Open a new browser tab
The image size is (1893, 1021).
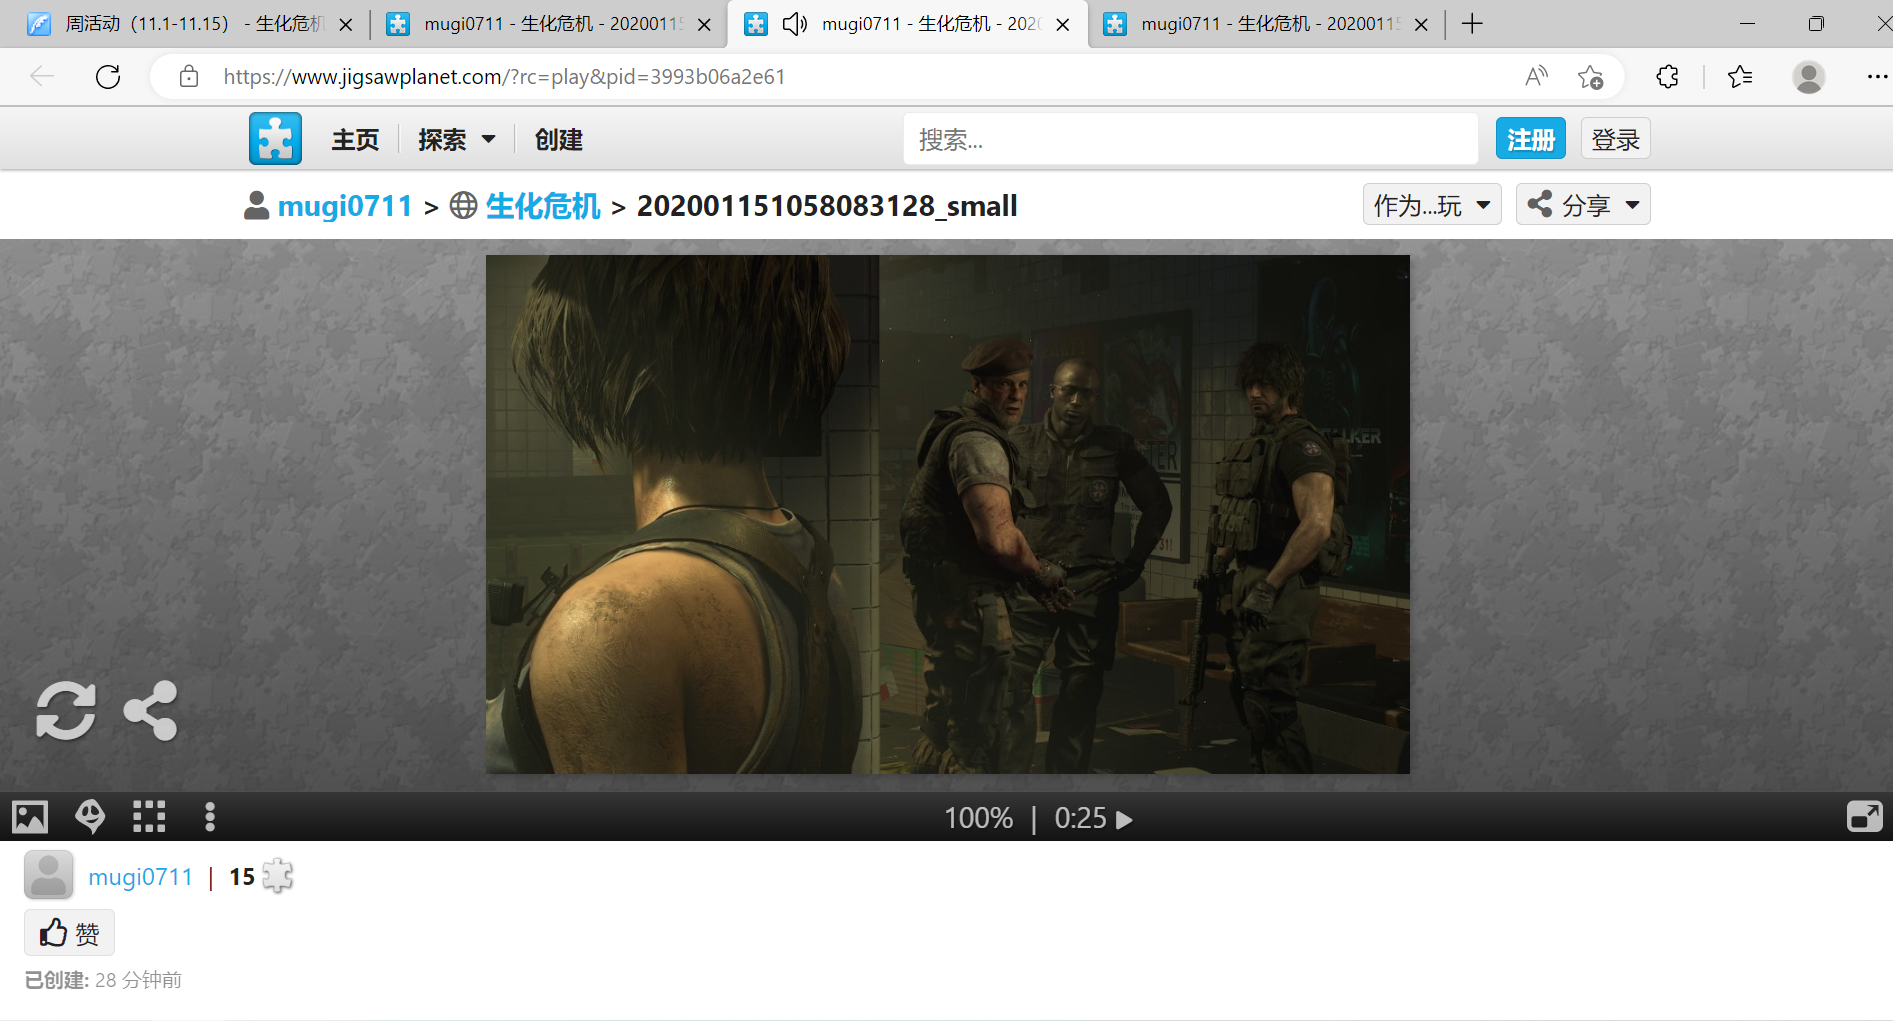click(x=1472, y=24)
